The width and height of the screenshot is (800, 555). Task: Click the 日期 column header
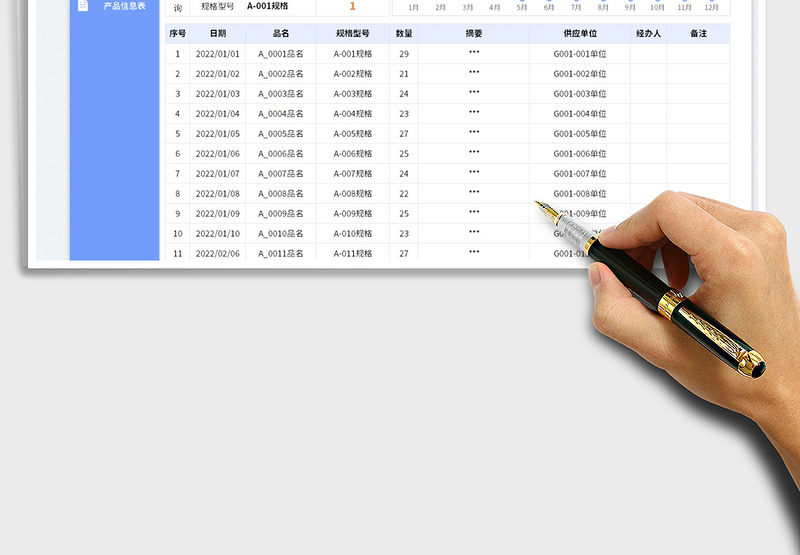(218, 34)
